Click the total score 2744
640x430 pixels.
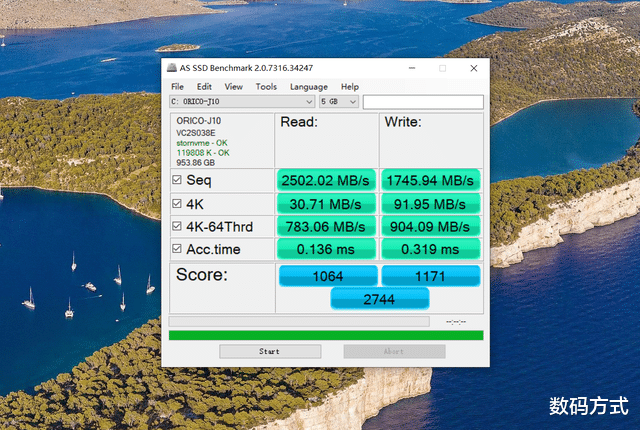coord(380,299)
